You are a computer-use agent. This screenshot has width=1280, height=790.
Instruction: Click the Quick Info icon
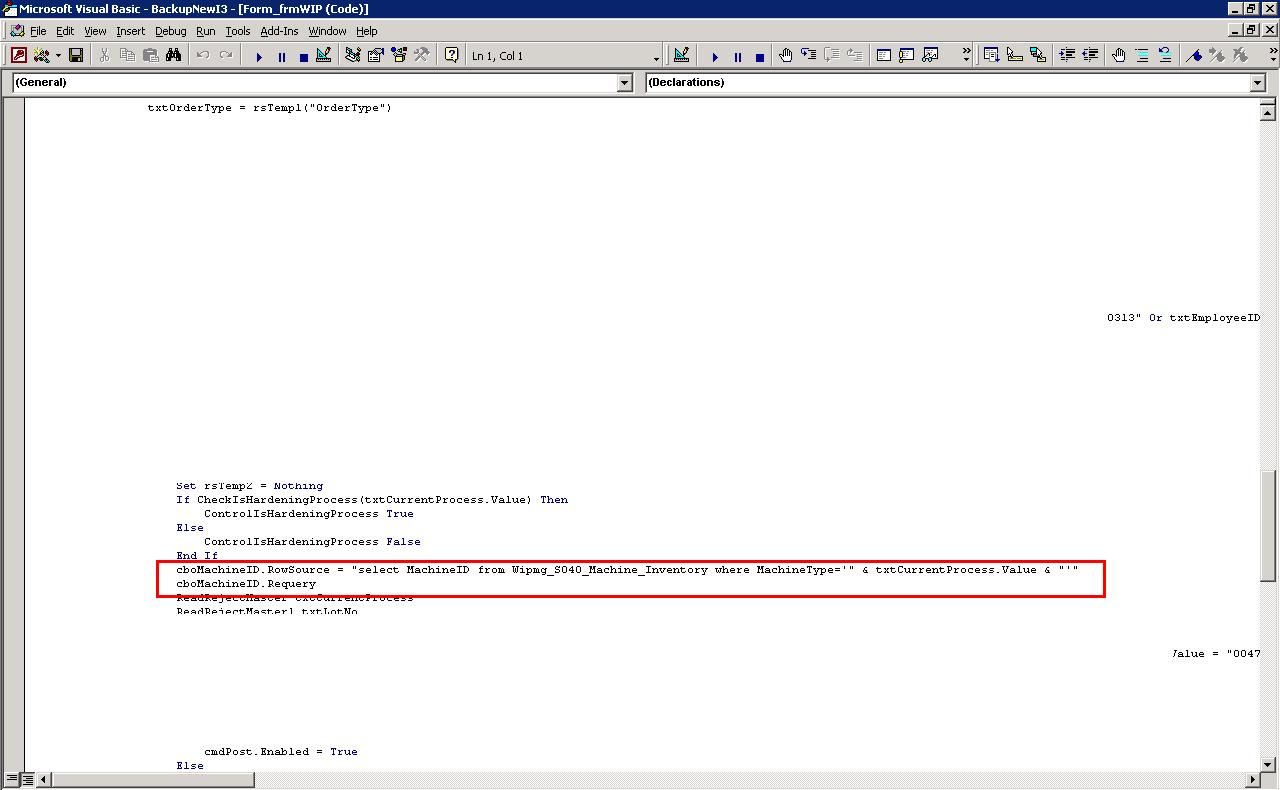1038,56
